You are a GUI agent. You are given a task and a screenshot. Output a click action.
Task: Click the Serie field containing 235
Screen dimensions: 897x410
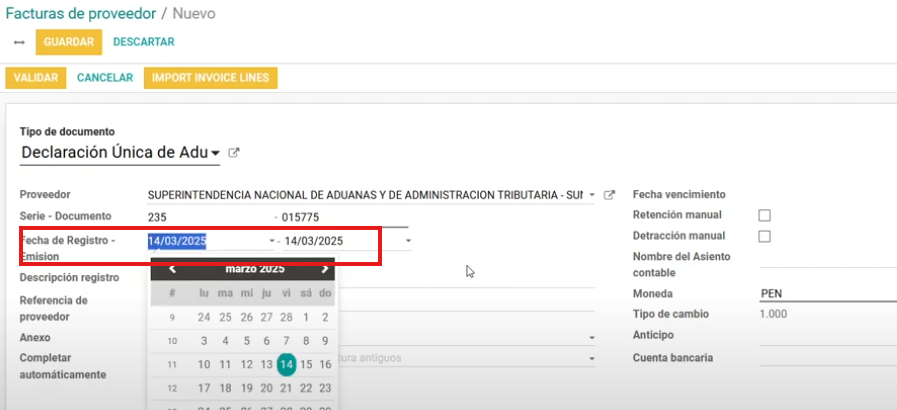coord(209,217)
